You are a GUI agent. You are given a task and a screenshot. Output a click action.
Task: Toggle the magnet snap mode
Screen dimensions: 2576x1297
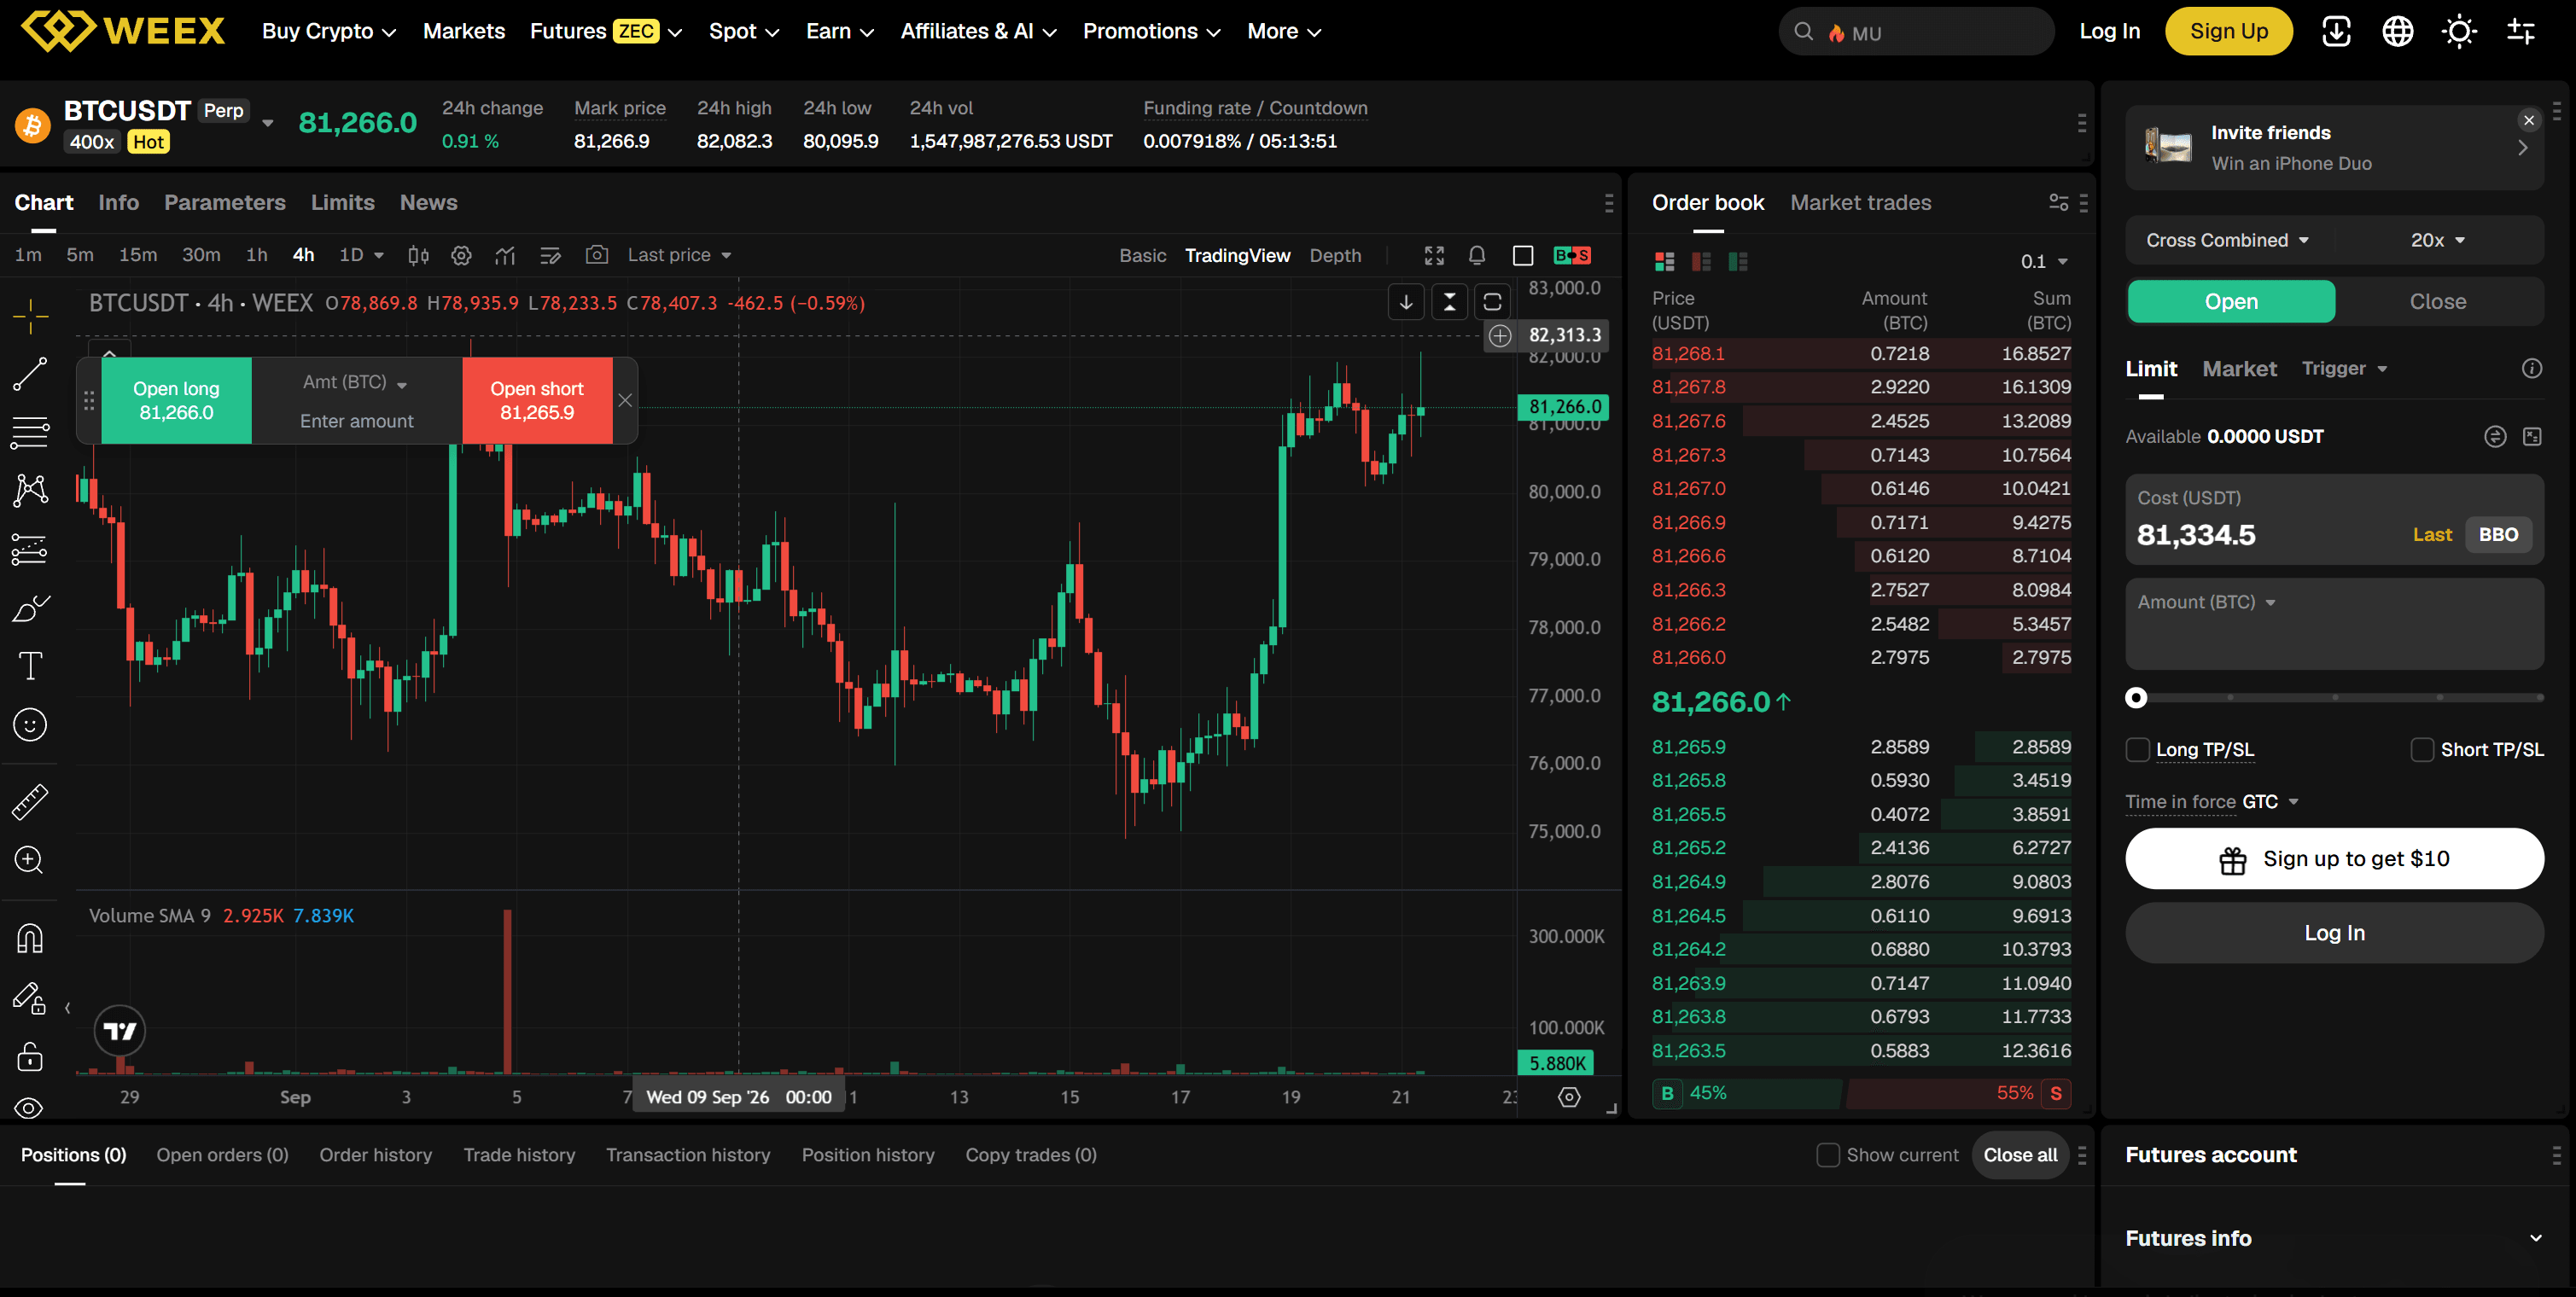tap(30, 938)
